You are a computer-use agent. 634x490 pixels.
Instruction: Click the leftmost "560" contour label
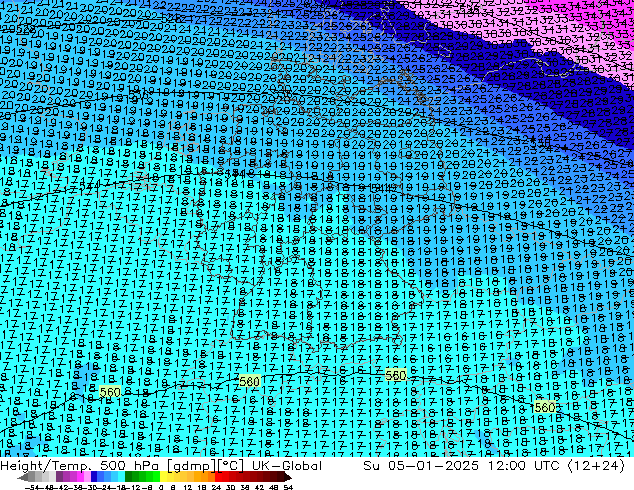click(110, 392)
